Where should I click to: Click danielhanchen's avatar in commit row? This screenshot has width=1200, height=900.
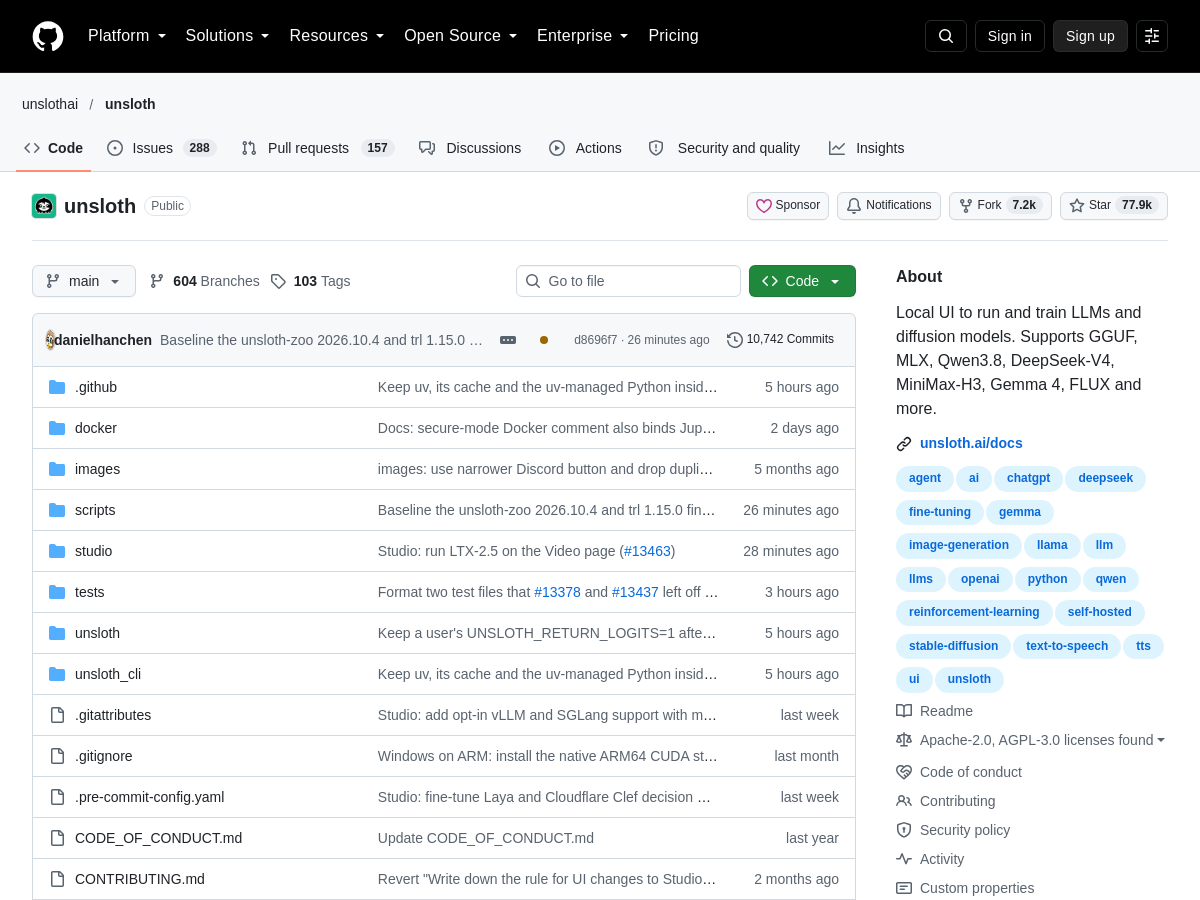tap(50, 340)
